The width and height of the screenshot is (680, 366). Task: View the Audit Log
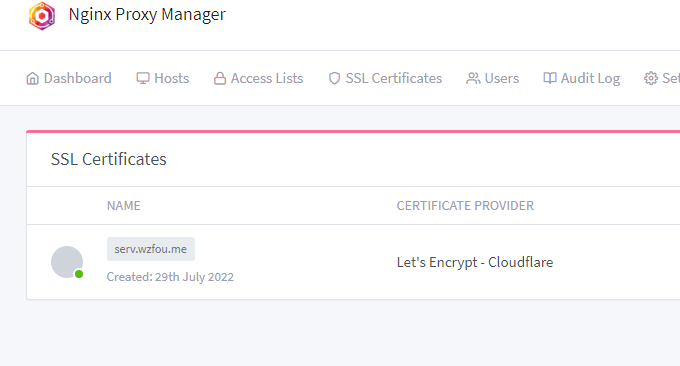[x=582, y=78]
